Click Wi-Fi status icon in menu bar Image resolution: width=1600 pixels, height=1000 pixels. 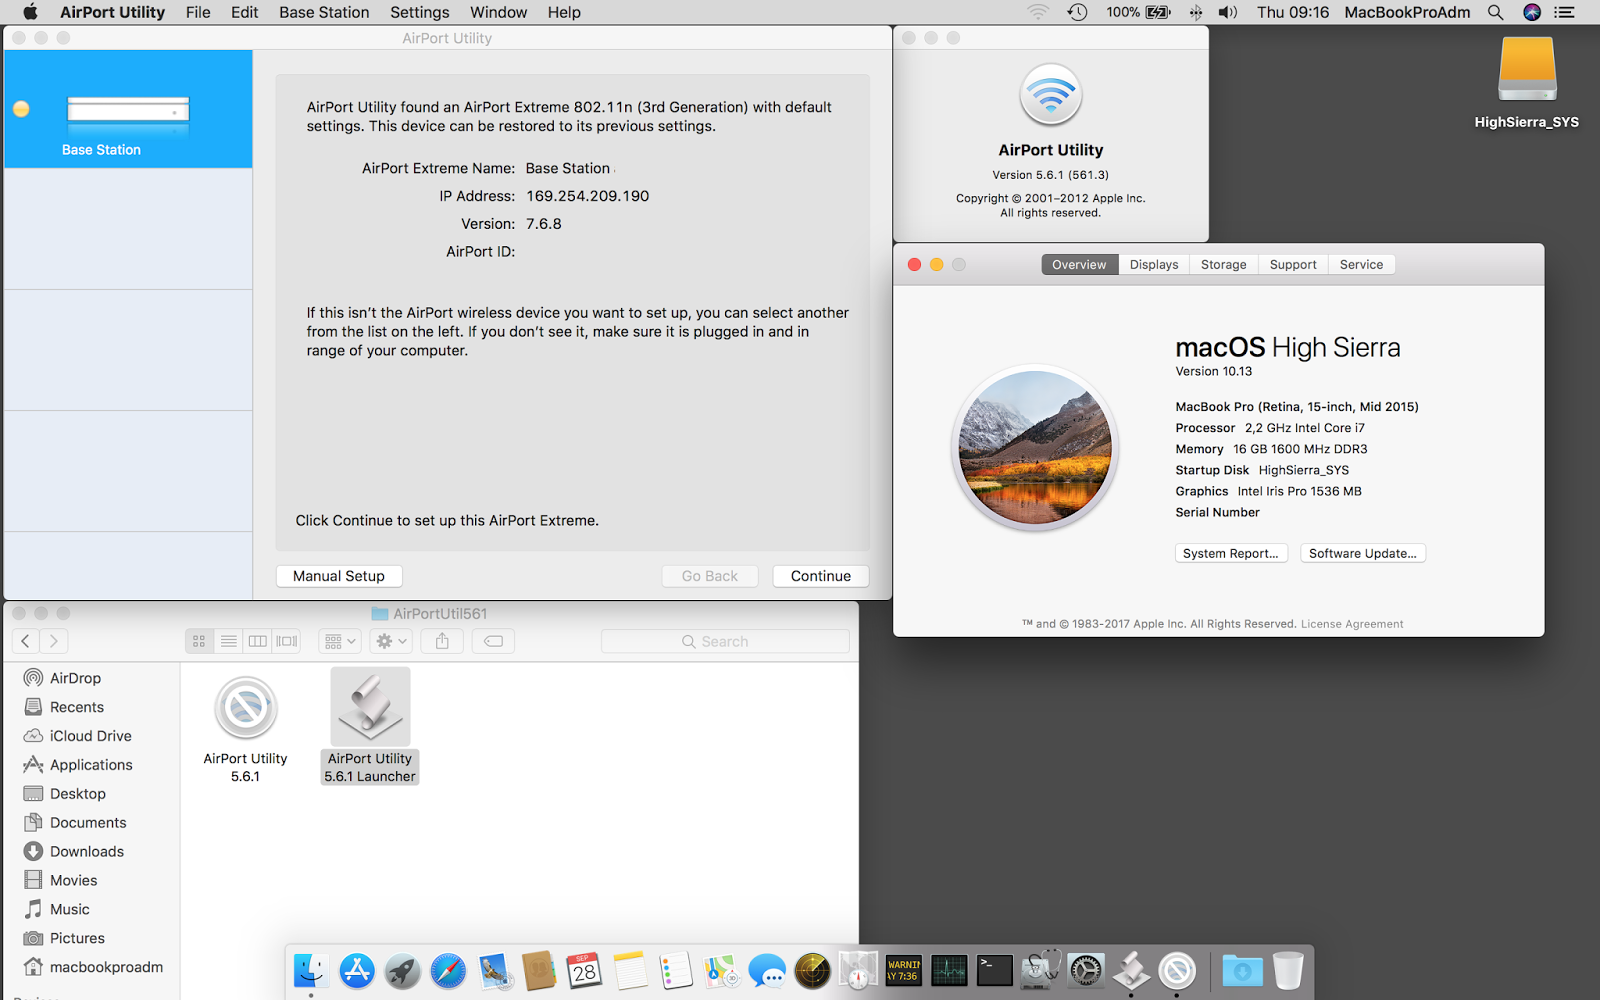tap(1039, 12)
